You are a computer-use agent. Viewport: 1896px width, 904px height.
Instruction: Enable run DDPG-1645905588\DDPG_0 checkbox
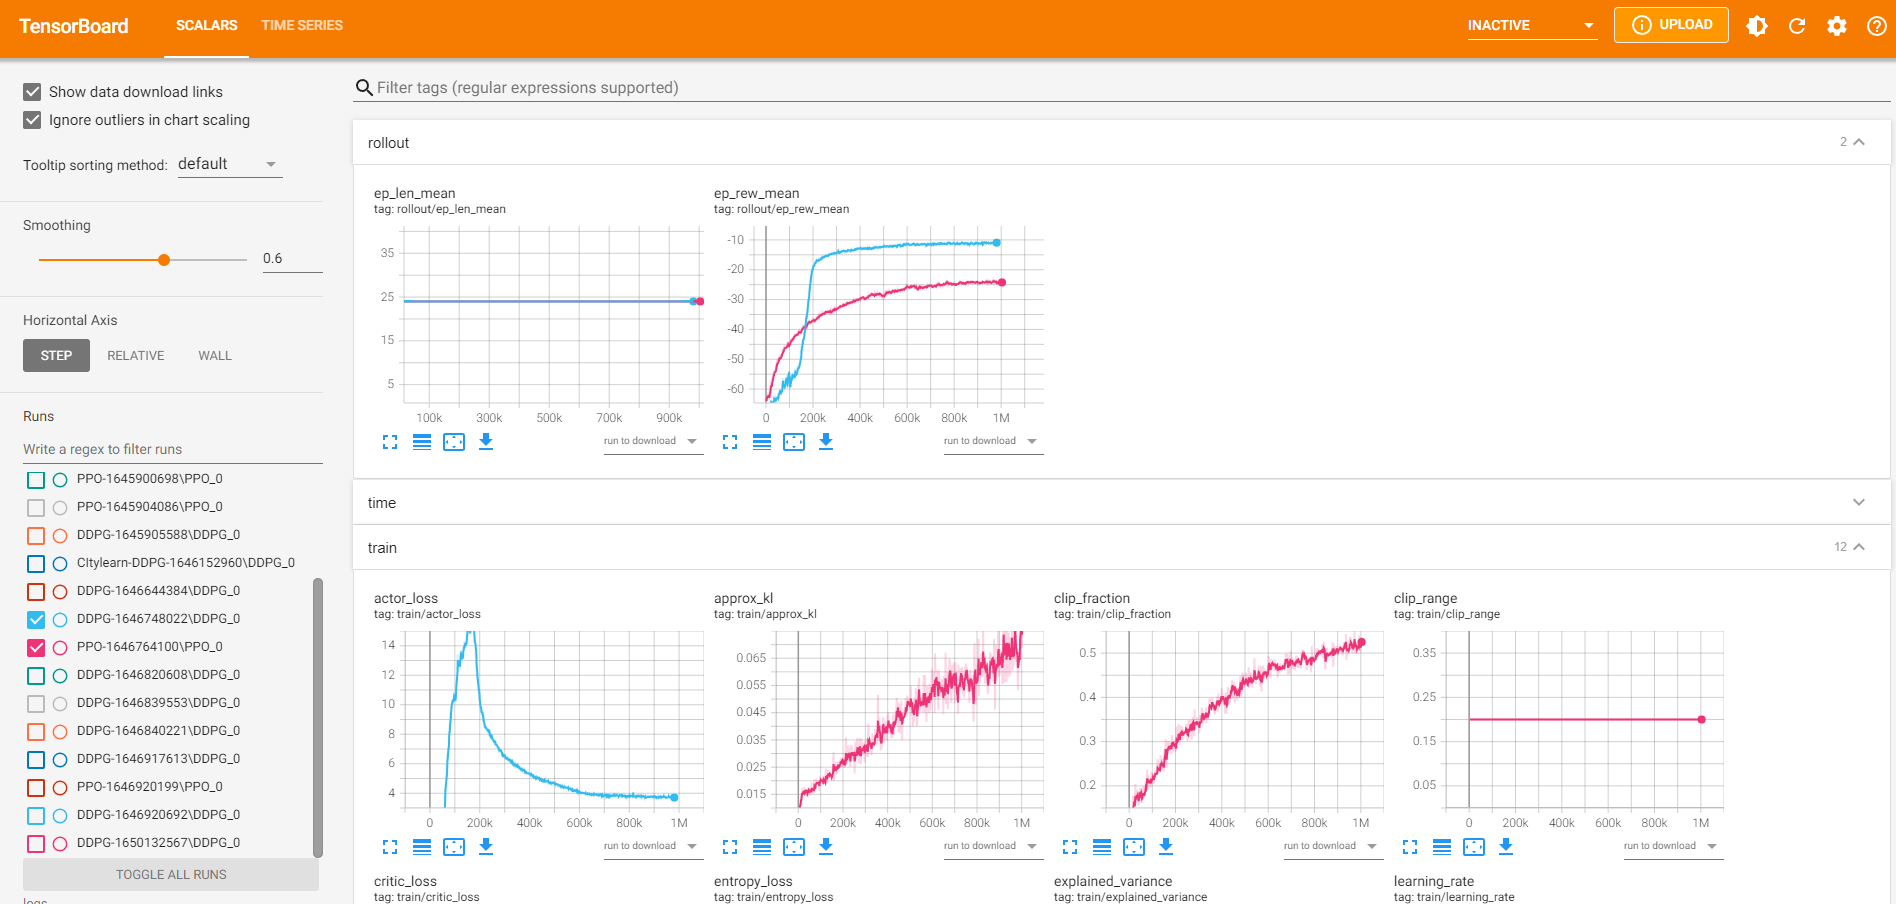pos(36,536)
